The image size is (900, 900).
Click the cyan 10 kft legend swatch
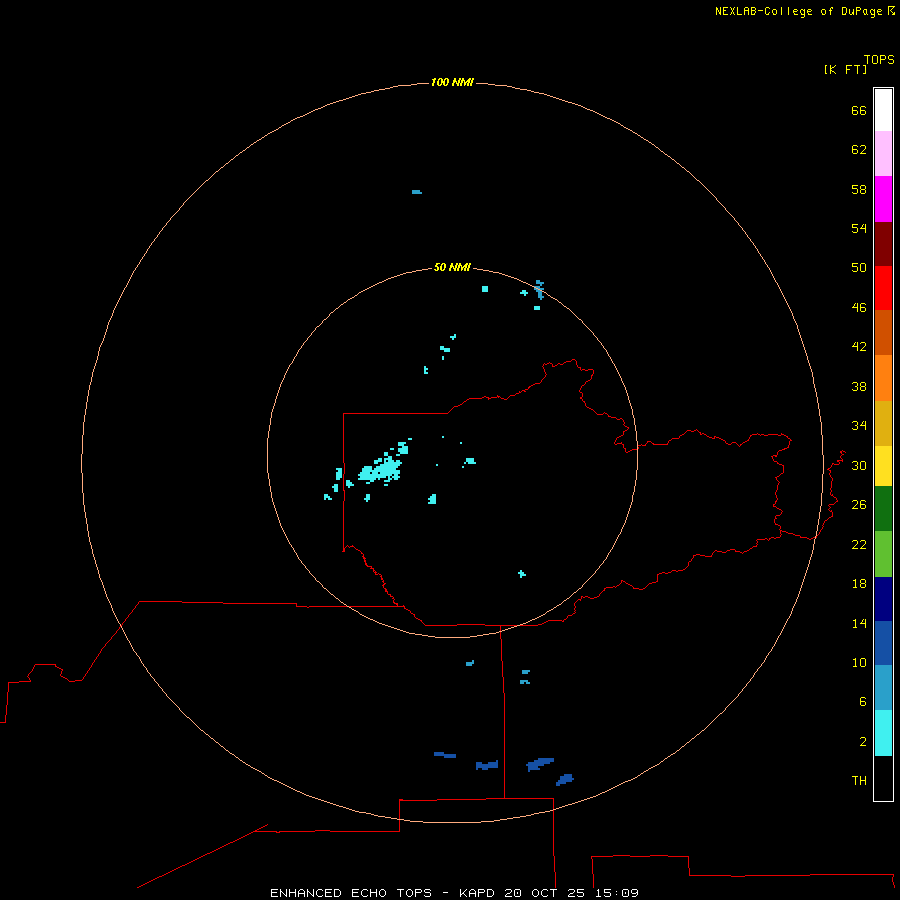(x=883, y=733)
